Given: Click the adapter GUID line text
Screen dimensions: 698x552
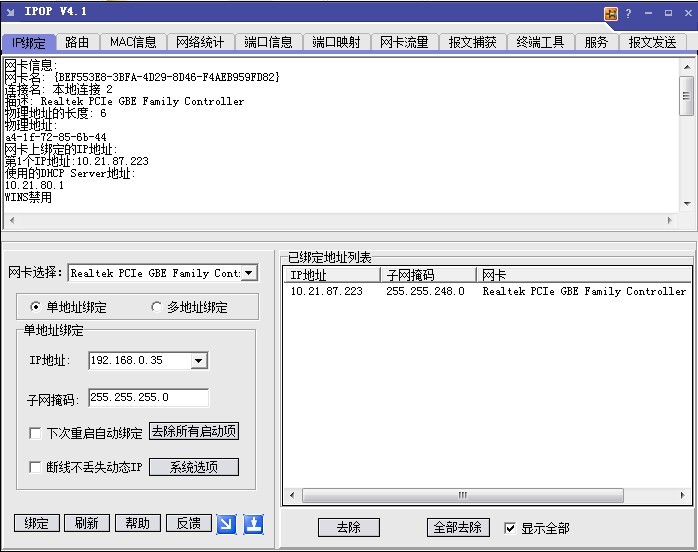Looking at the screenshot, I should click(x=142, y=77).
